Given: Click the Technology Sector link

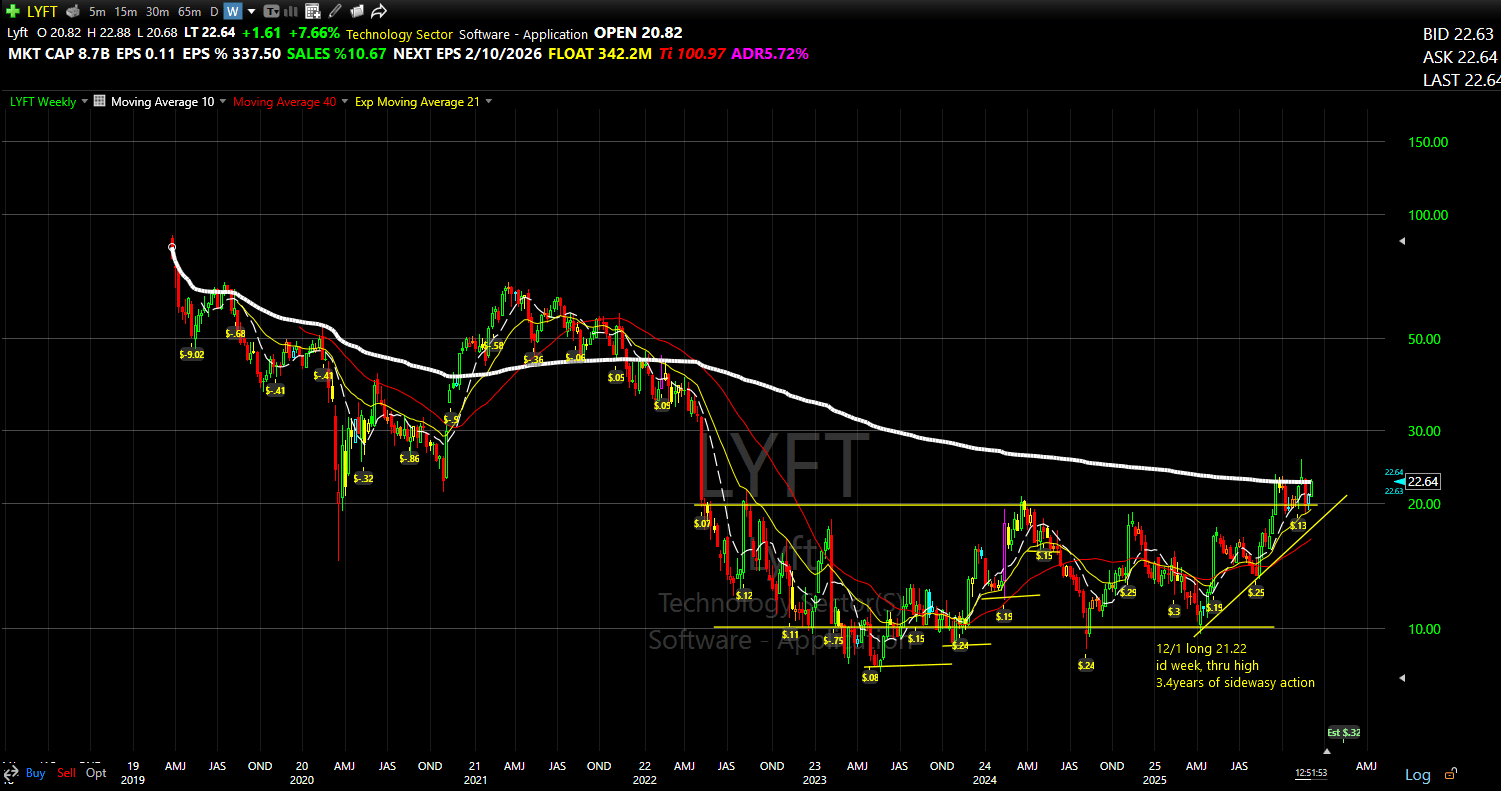Looking at the screenshot, I should [x=400, y=34].
